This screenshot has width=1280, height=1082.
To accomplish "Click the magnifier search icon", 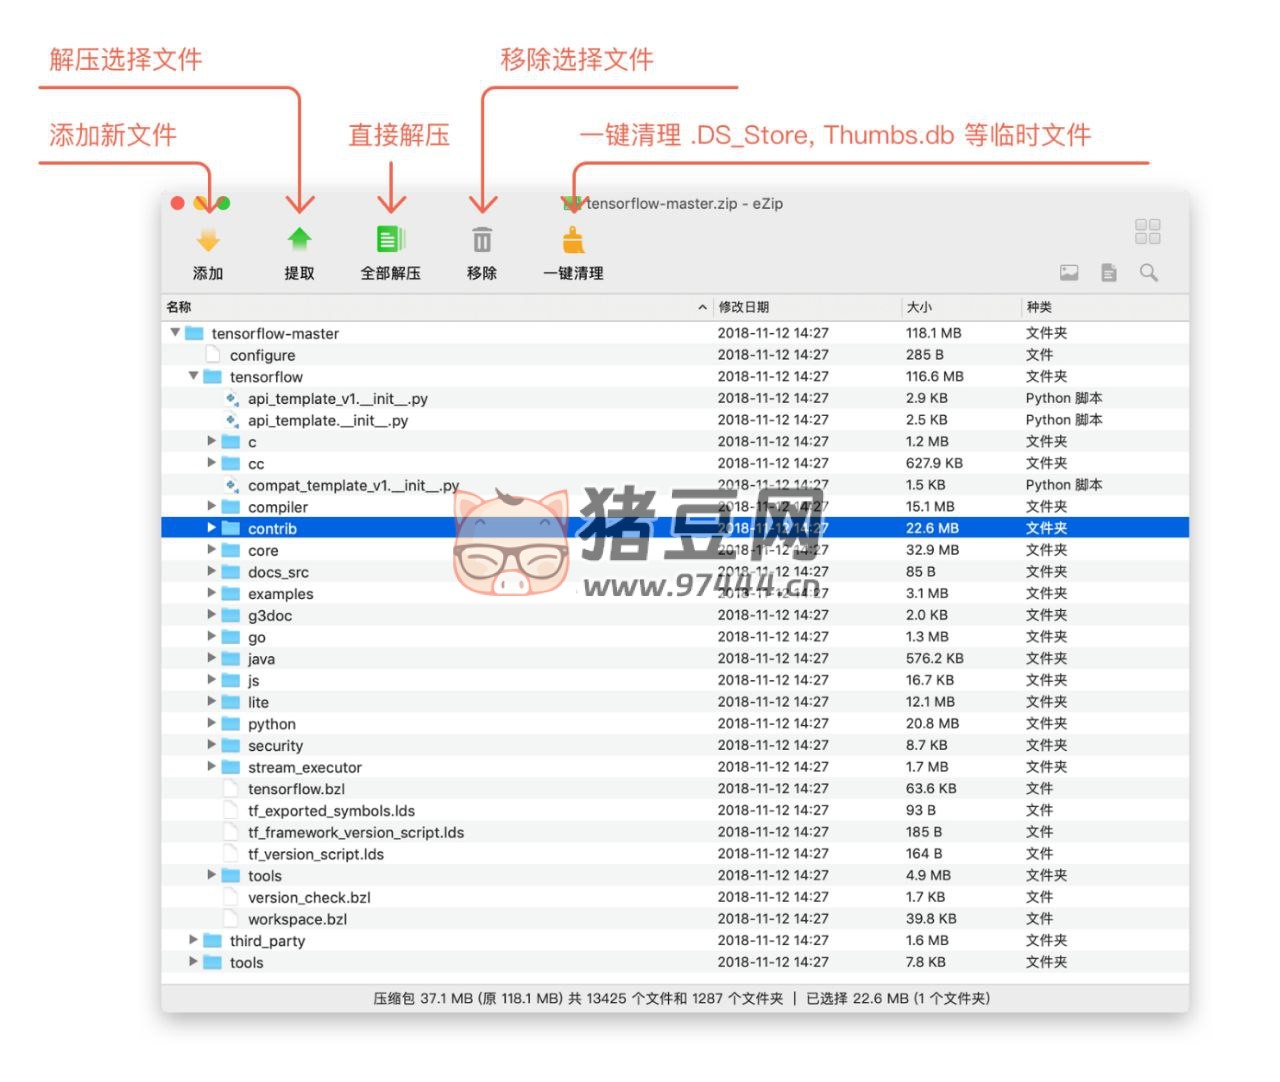I will click(x=1149, y=272).
